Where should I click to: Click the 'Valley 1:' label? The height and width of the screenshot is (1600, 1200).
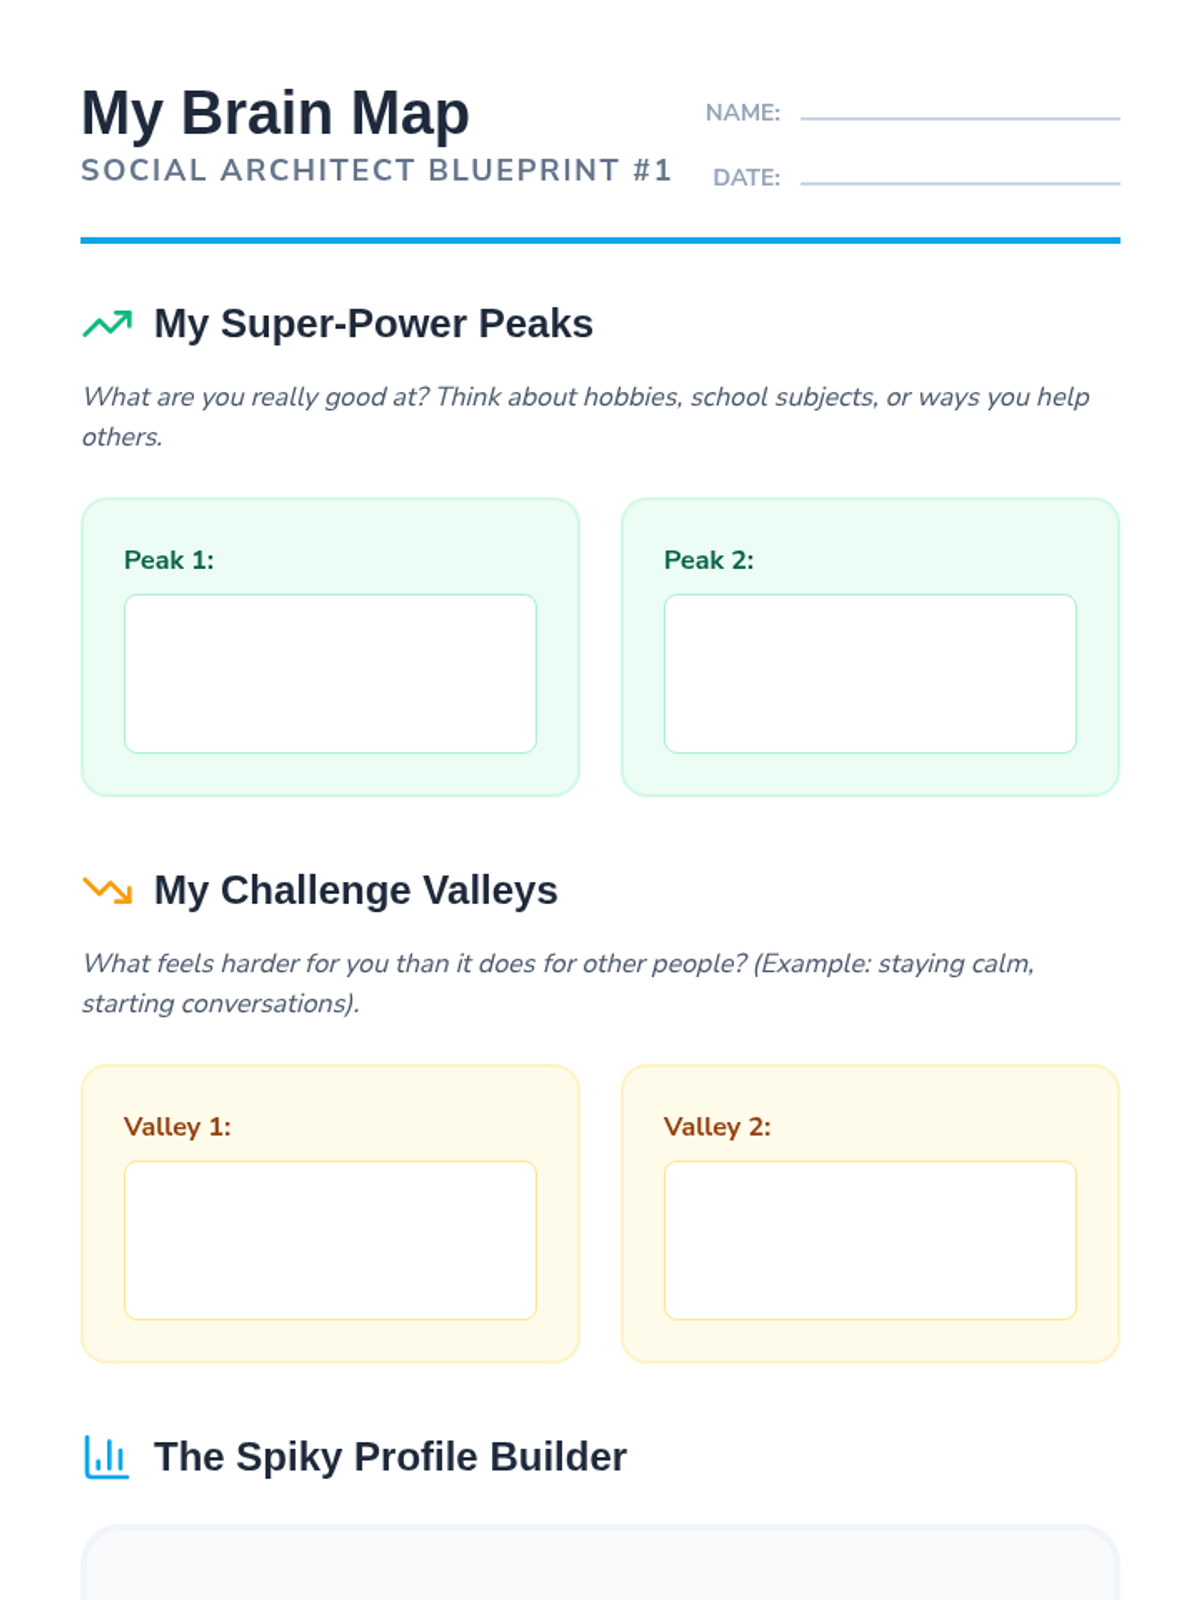(177, 1127)
